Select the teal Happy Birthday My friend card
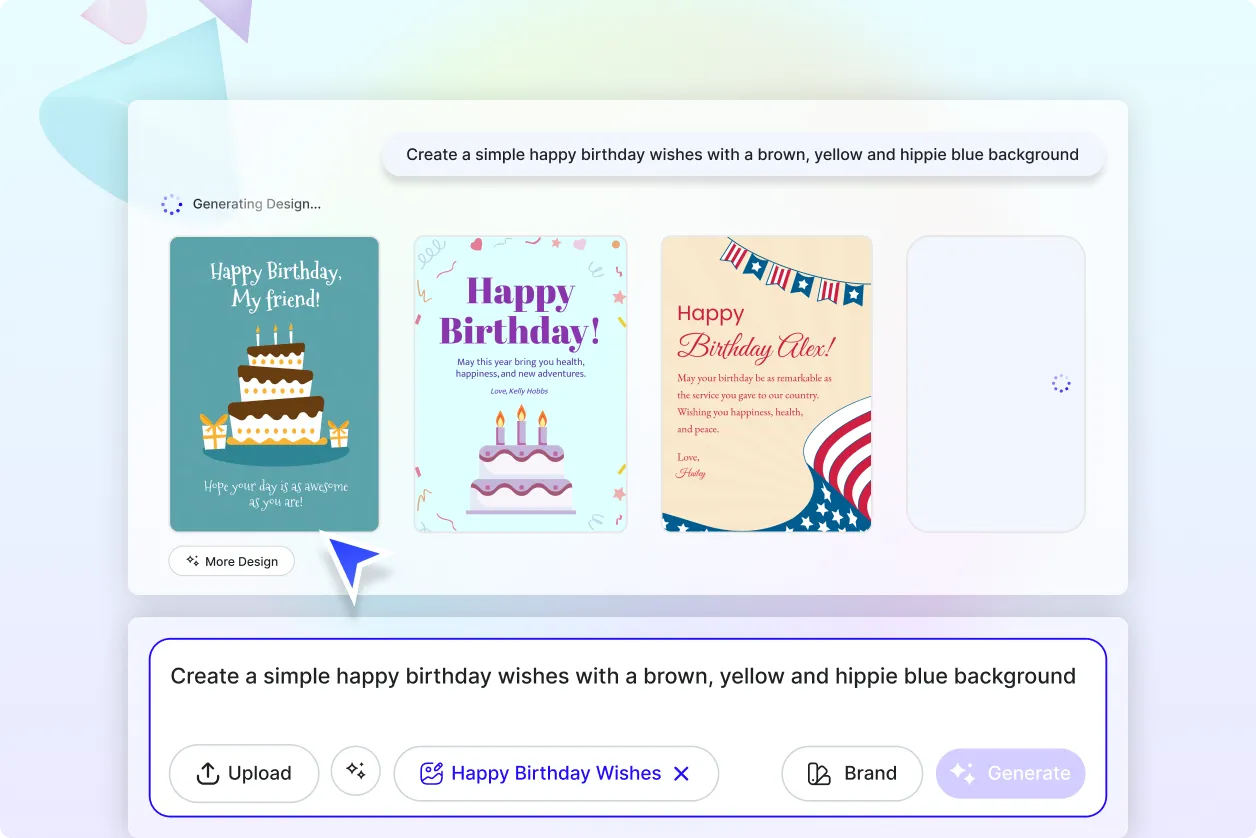1256x838 pixels. 274,383
